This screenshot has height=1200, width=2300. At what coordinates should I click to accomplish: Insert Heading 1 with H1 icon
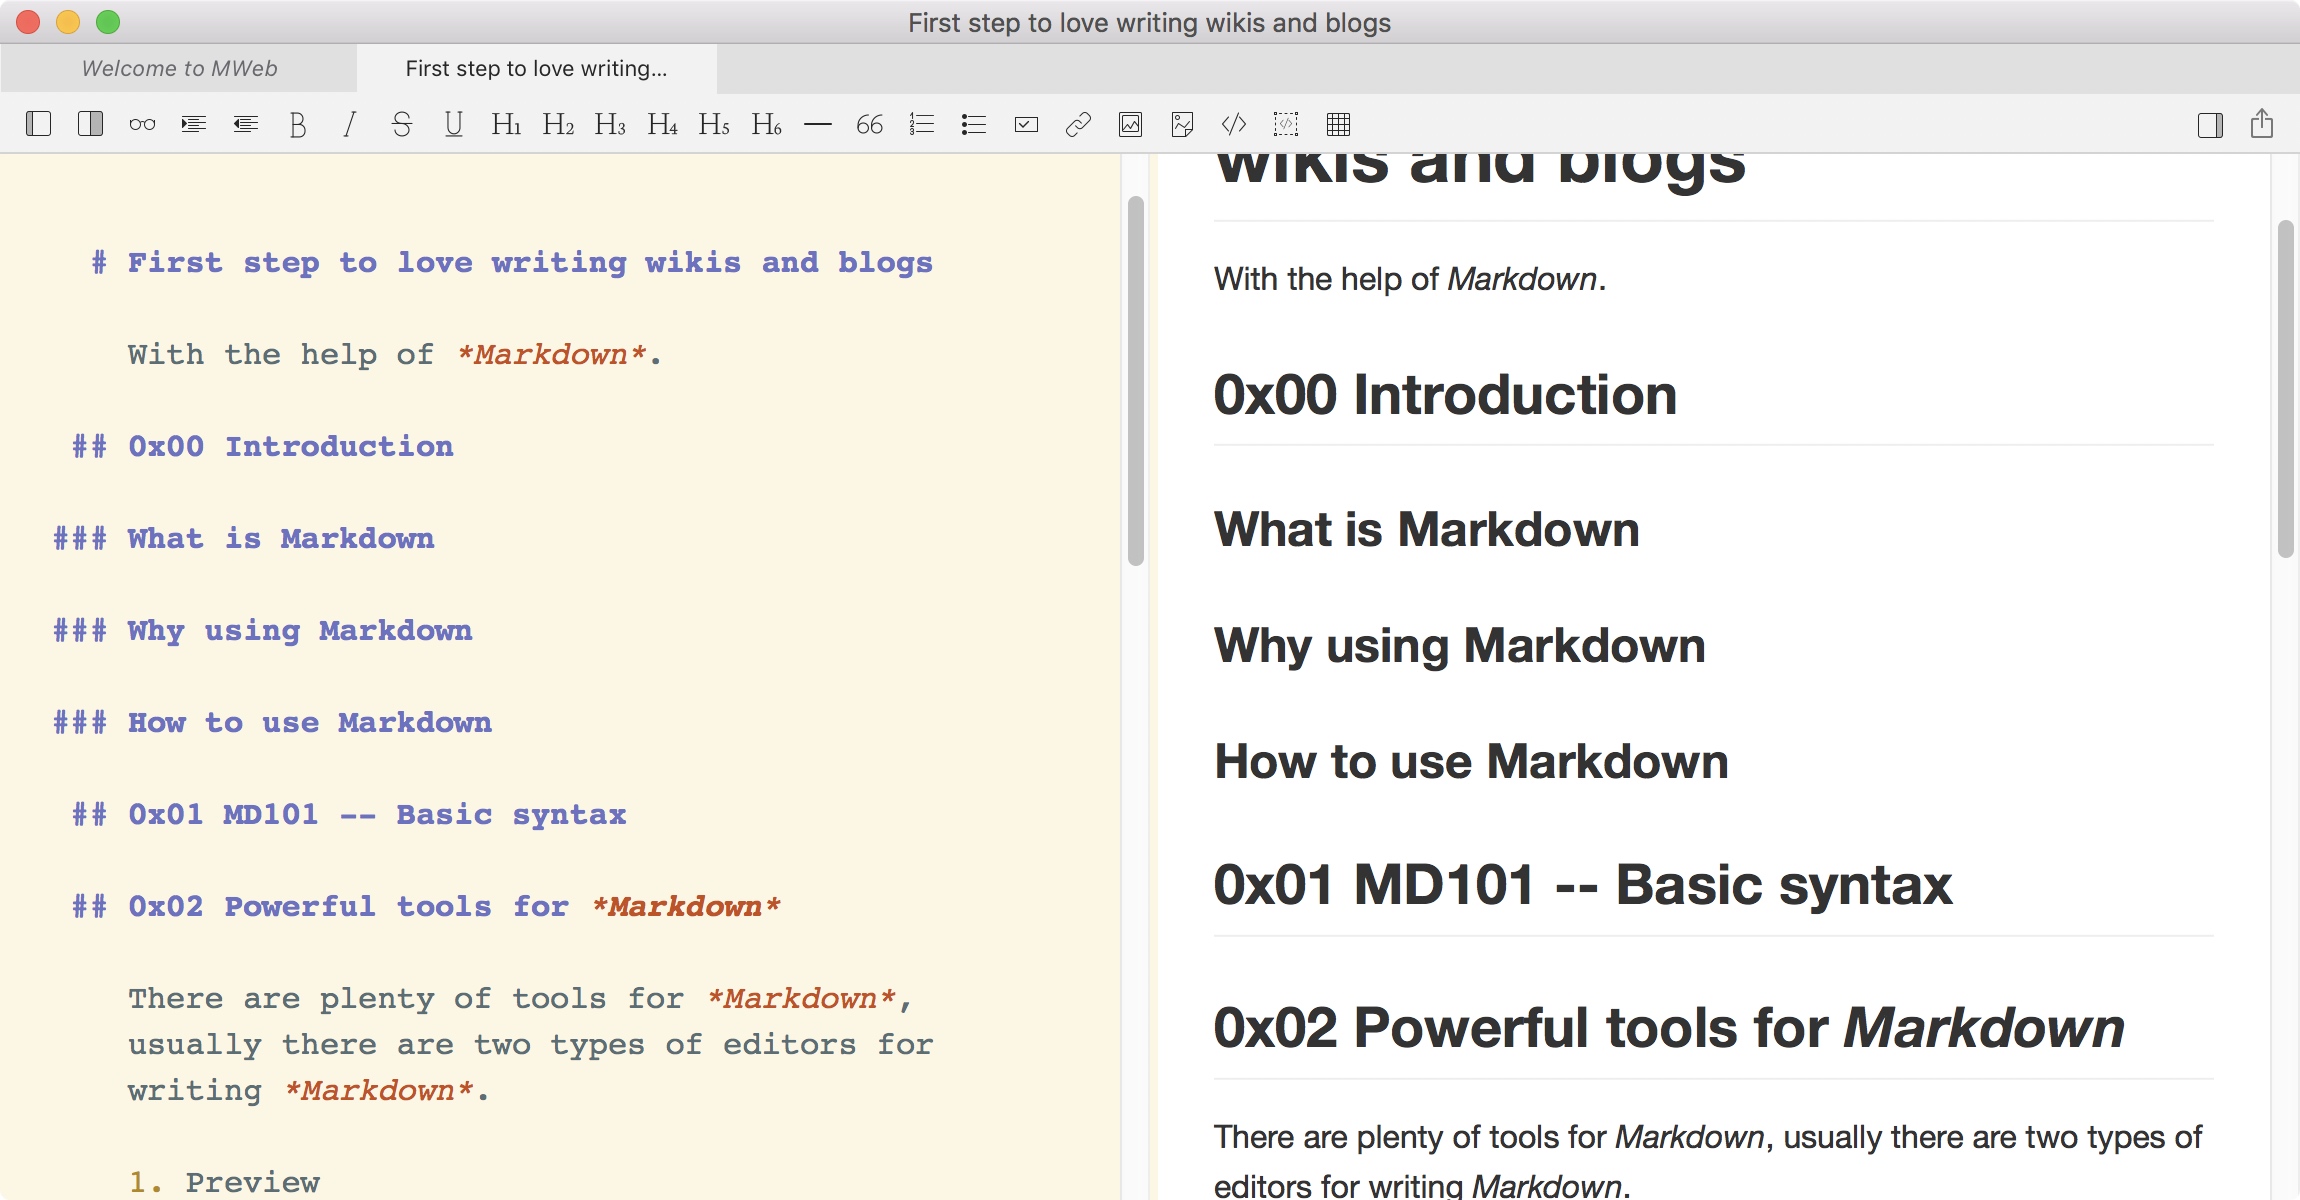[506, 124]
